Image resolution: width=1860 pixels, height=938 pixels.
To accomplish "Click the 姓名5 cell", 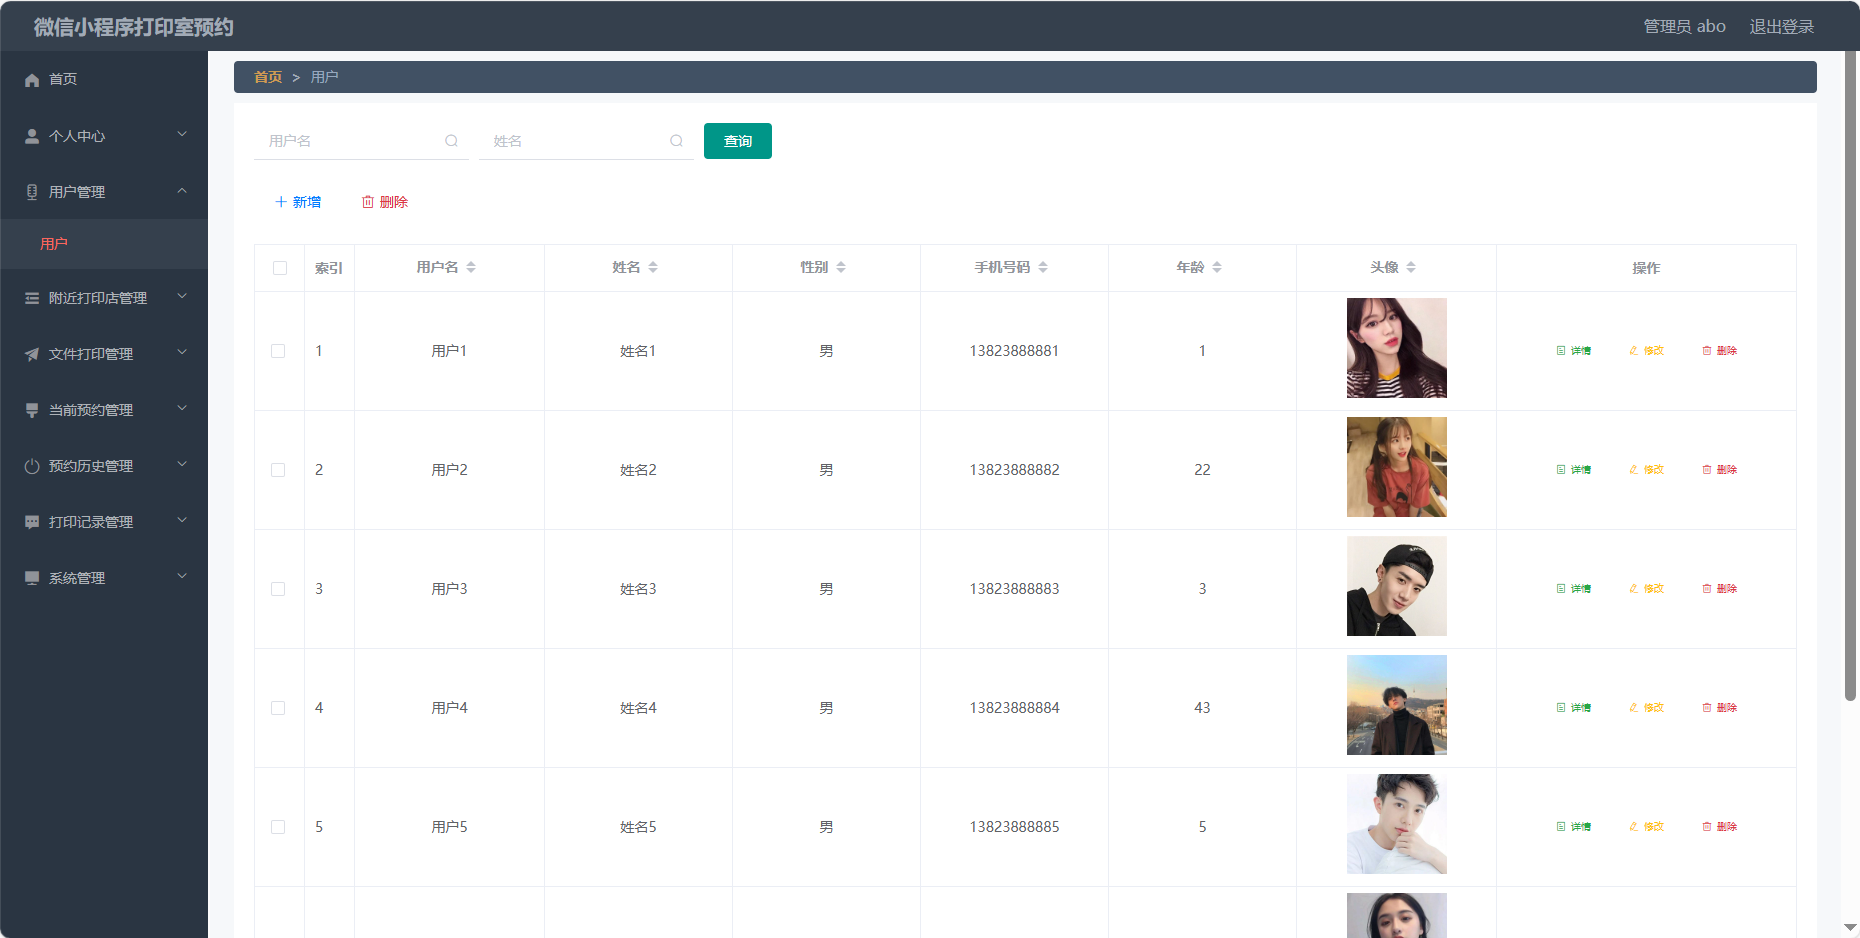I will click(638, 827).
